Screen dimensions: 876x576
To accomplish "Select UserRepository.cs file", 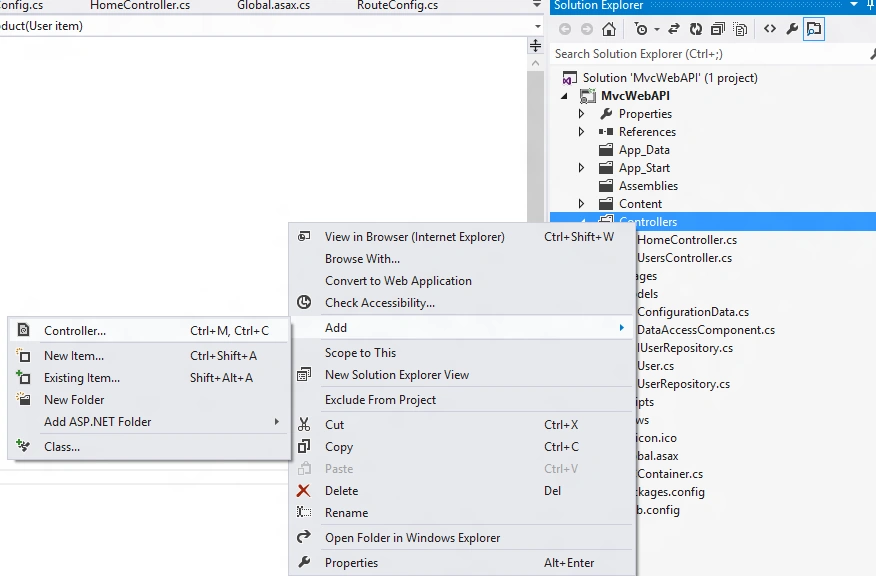I will [683, 384].
